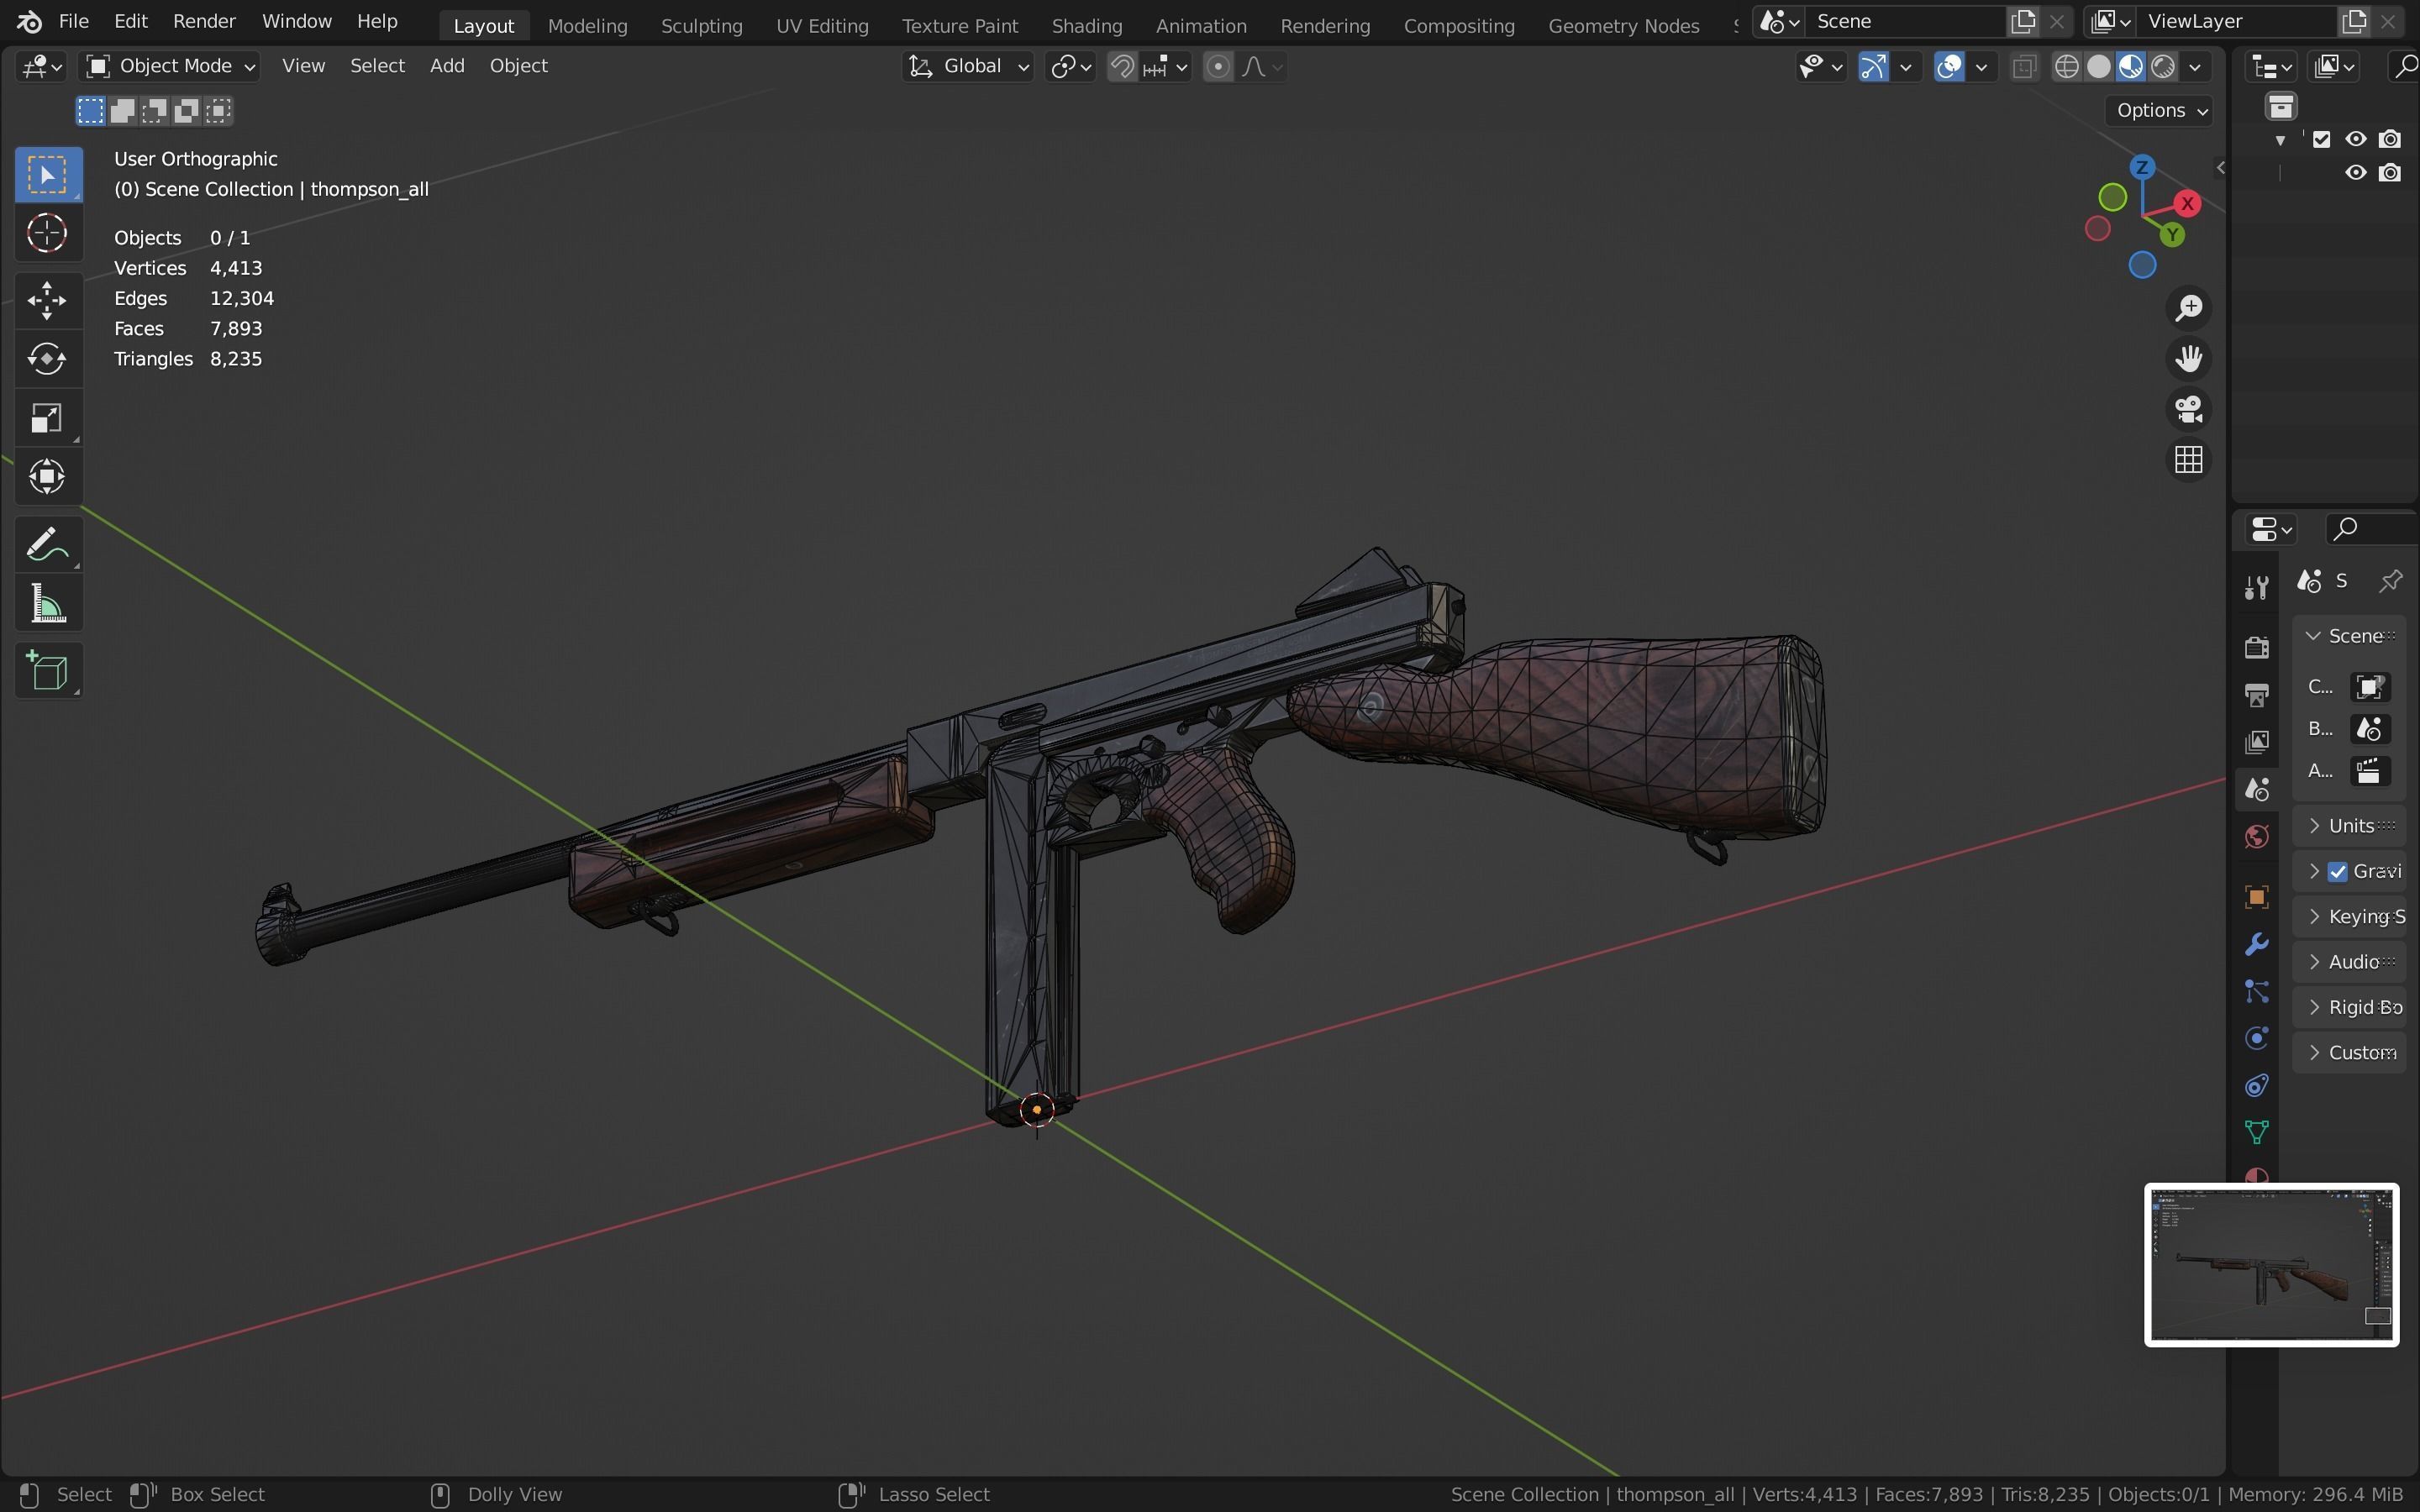Open the Global orientation dropdown

coord(967,66)
